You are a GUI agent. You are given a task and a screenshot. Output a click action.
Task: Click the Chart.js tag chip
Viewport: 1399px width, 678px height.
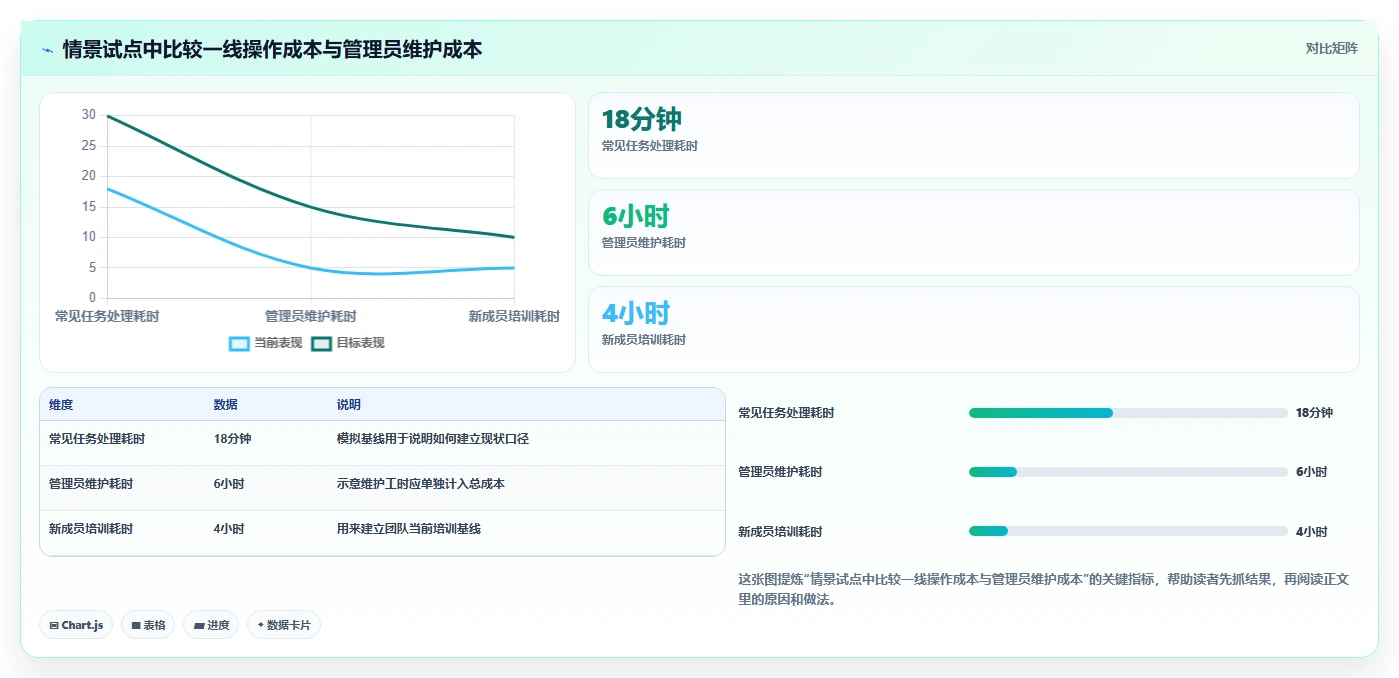(76, 625)
